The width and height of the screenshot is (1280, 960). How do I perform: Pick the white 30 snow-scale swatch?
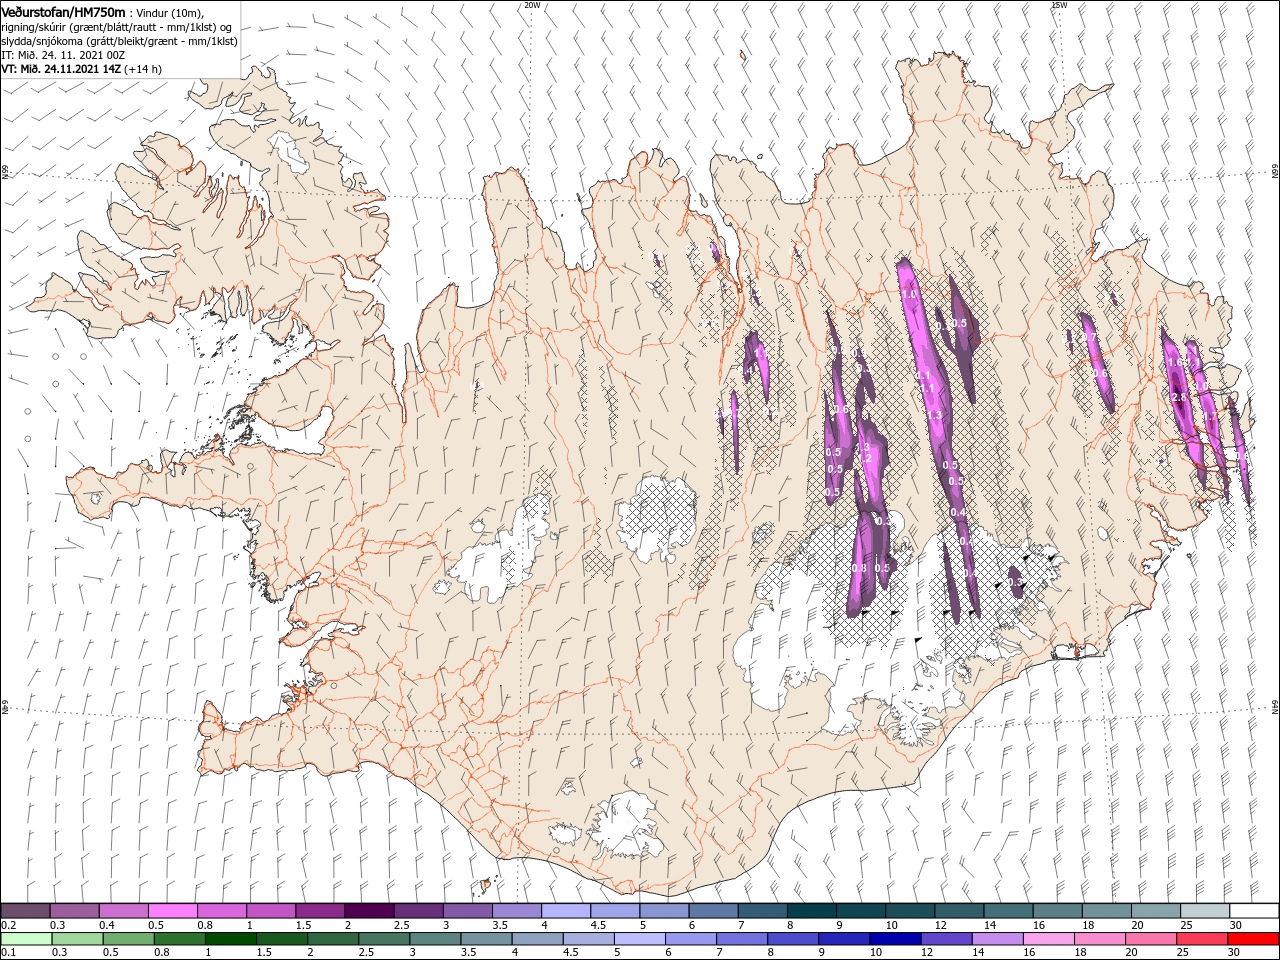coord(1255,910)
